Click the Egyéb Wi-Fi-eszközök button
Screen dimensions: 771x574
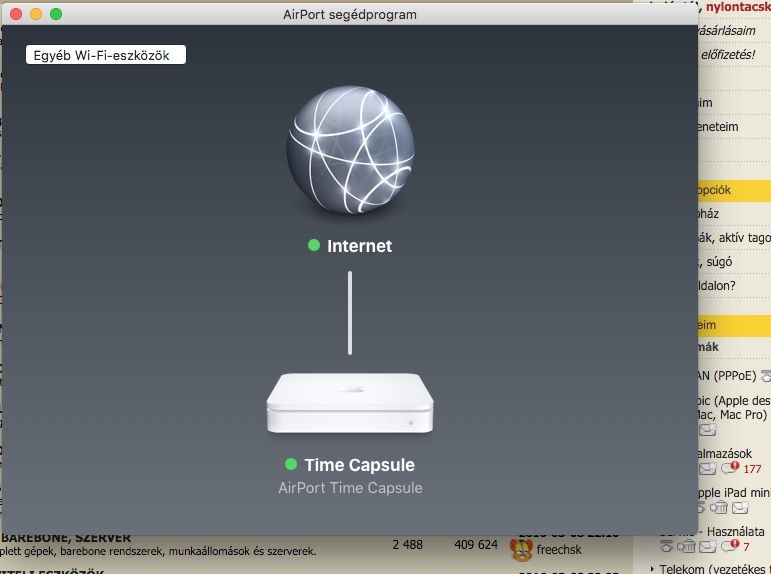(106, 55)
